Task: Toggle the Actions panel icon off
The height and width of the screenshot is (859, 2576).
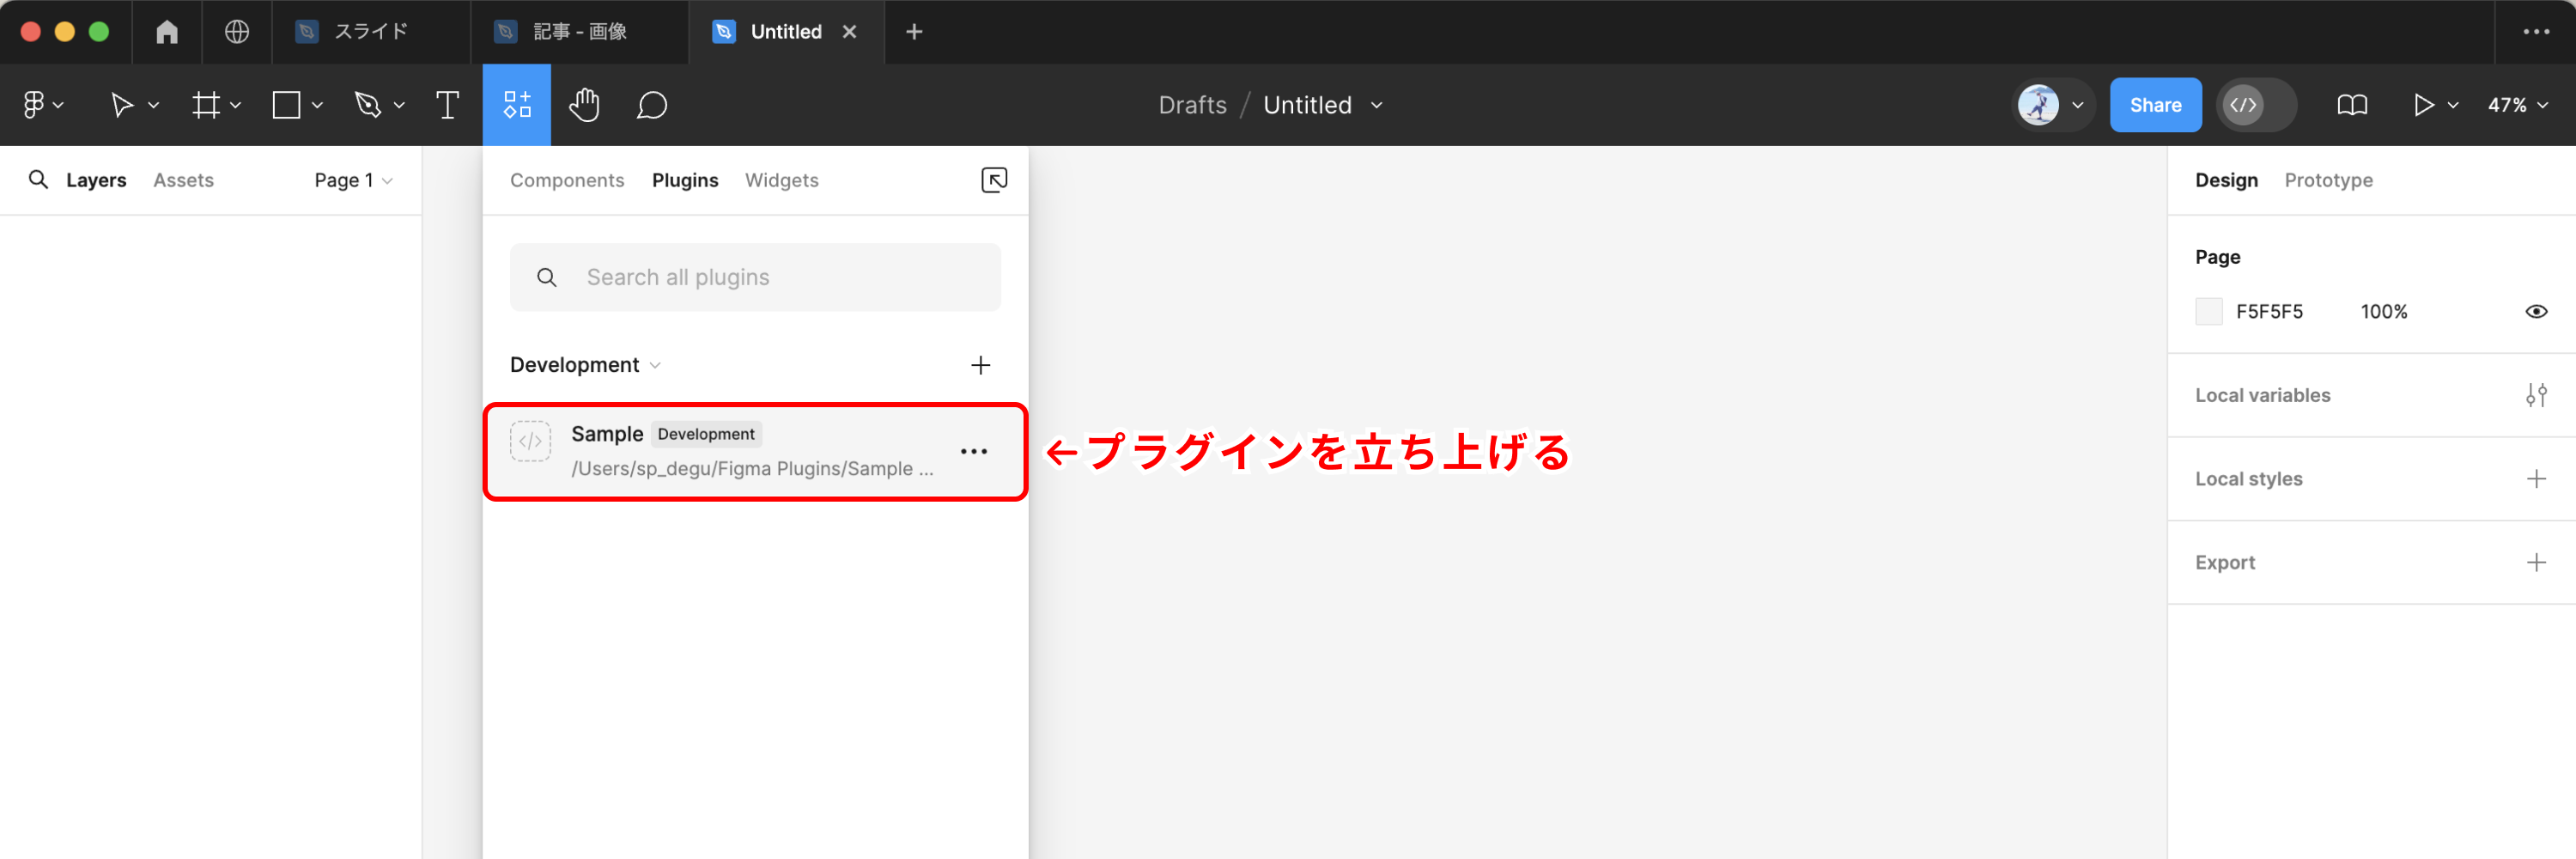Action: click(517, 104)
